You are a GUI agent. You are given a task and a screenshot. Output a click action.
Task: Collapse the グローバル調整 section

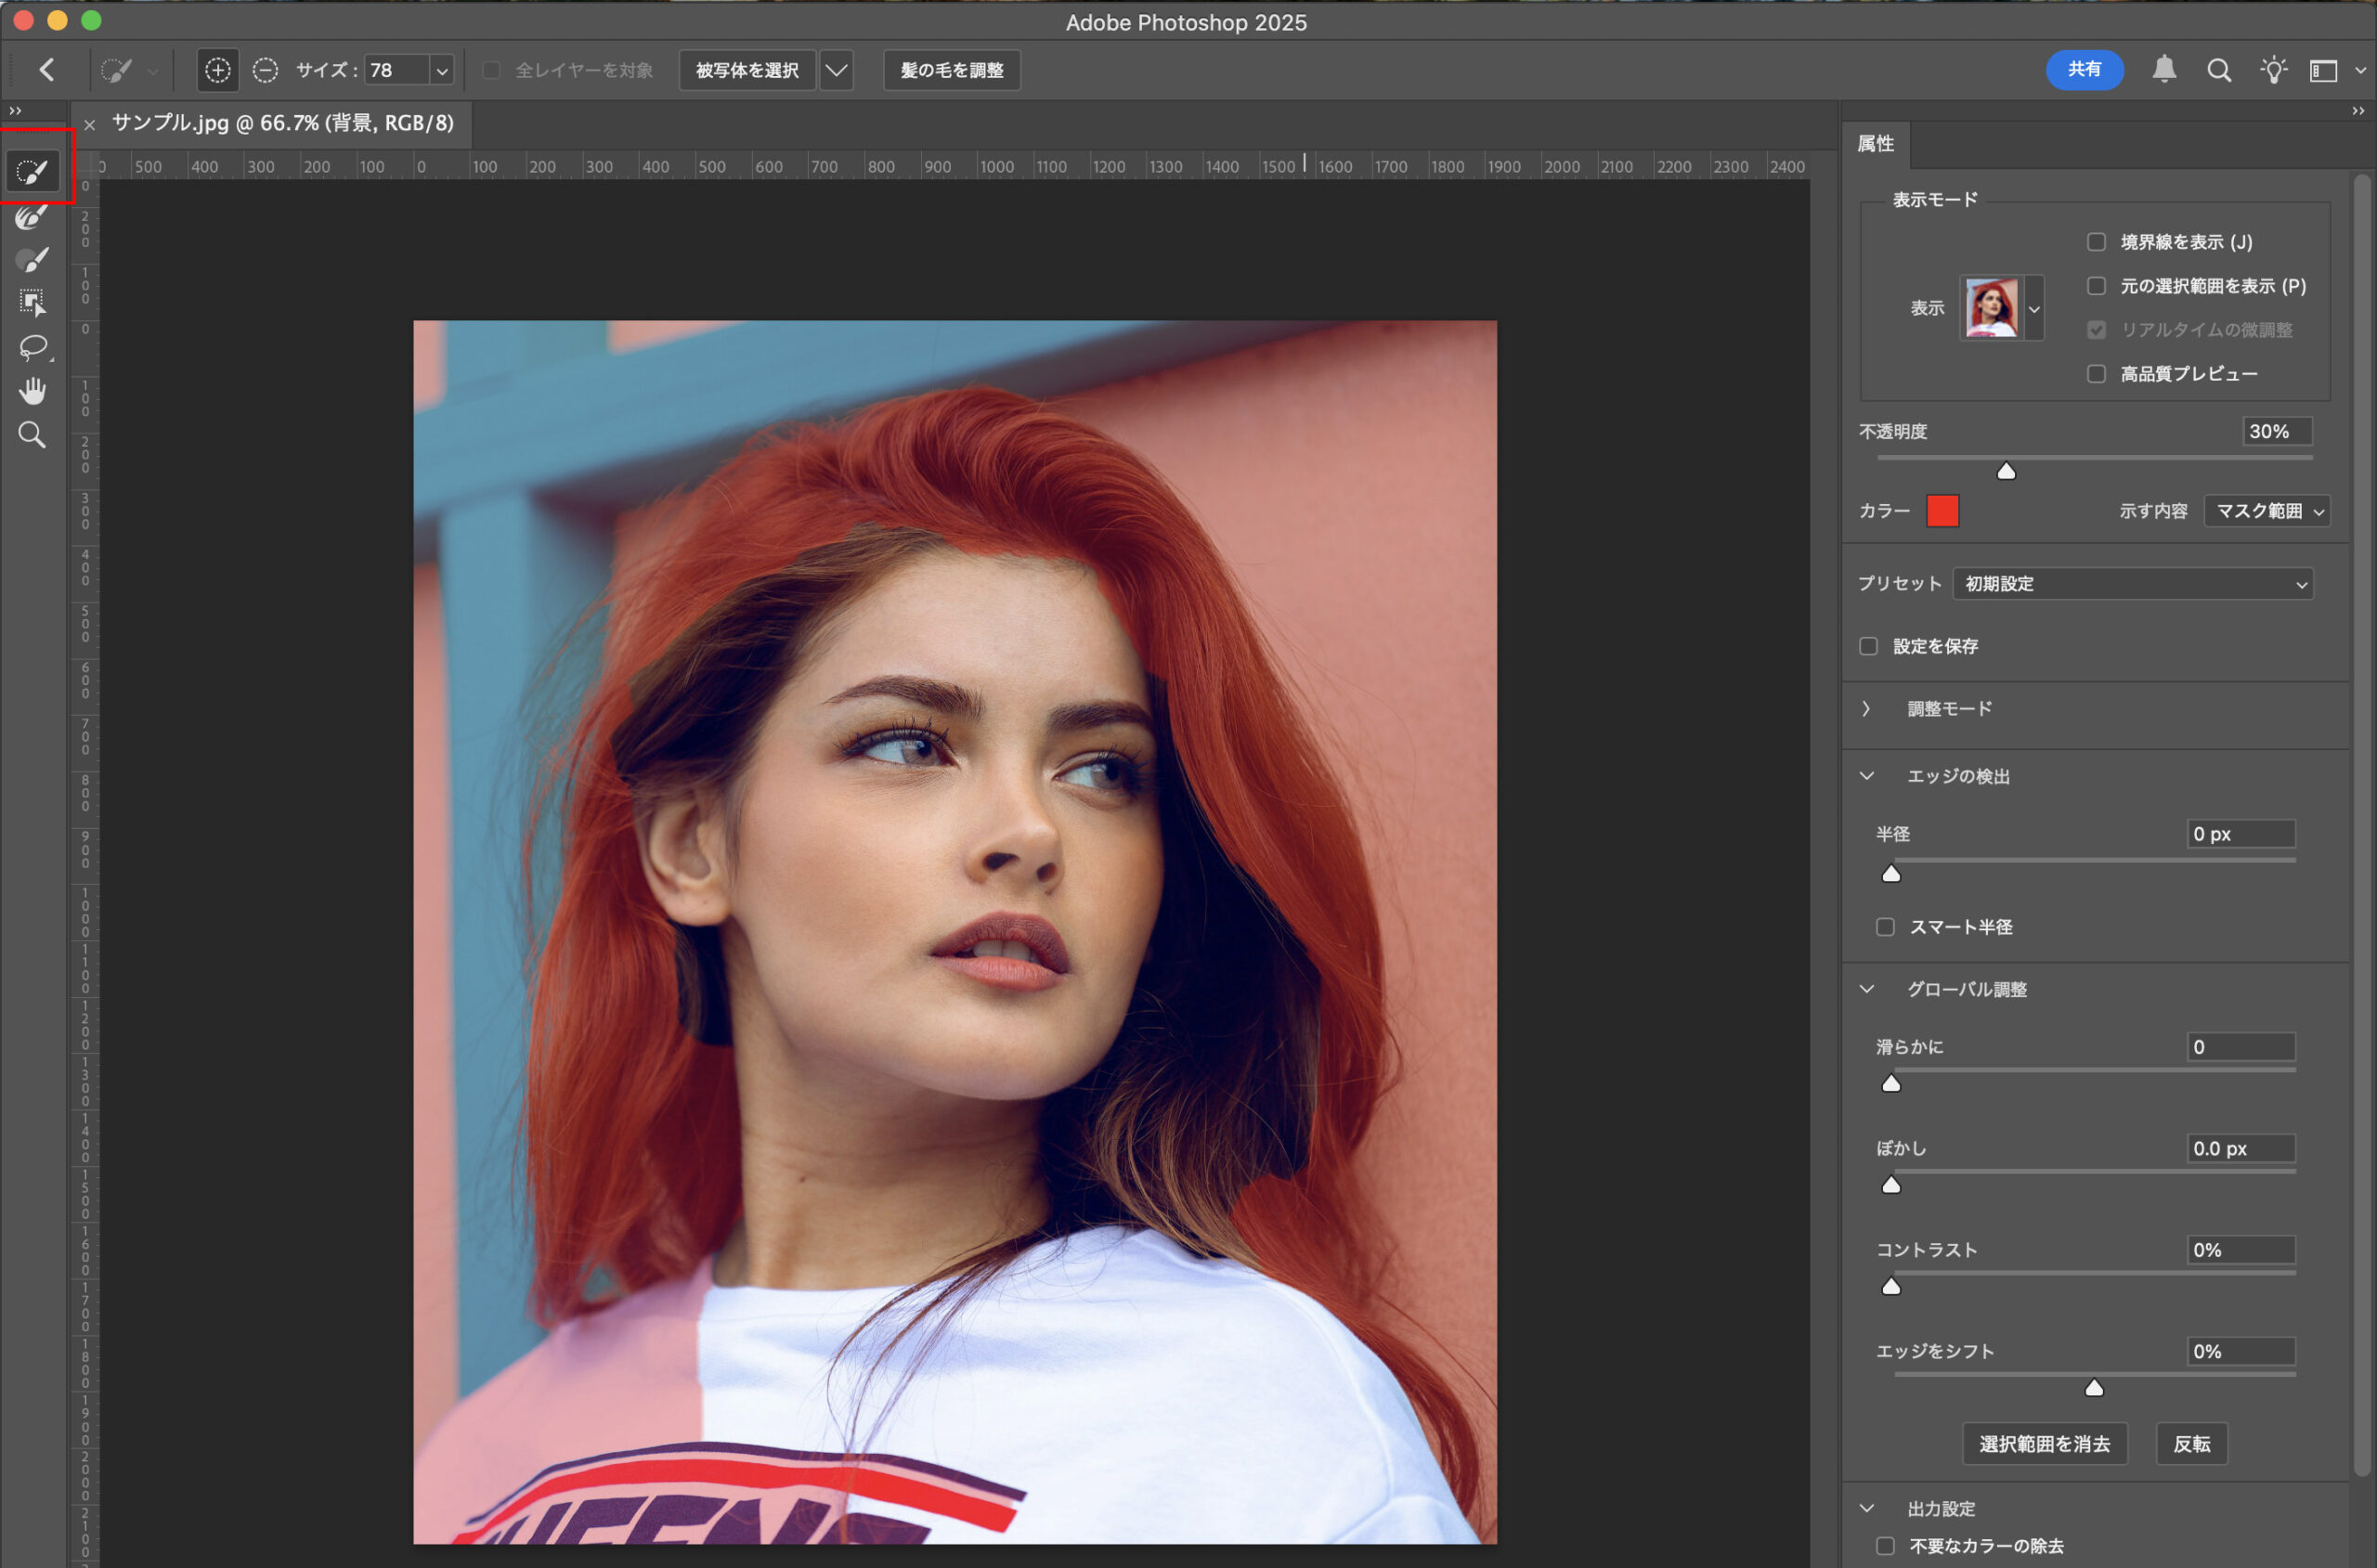point(1866,989)
